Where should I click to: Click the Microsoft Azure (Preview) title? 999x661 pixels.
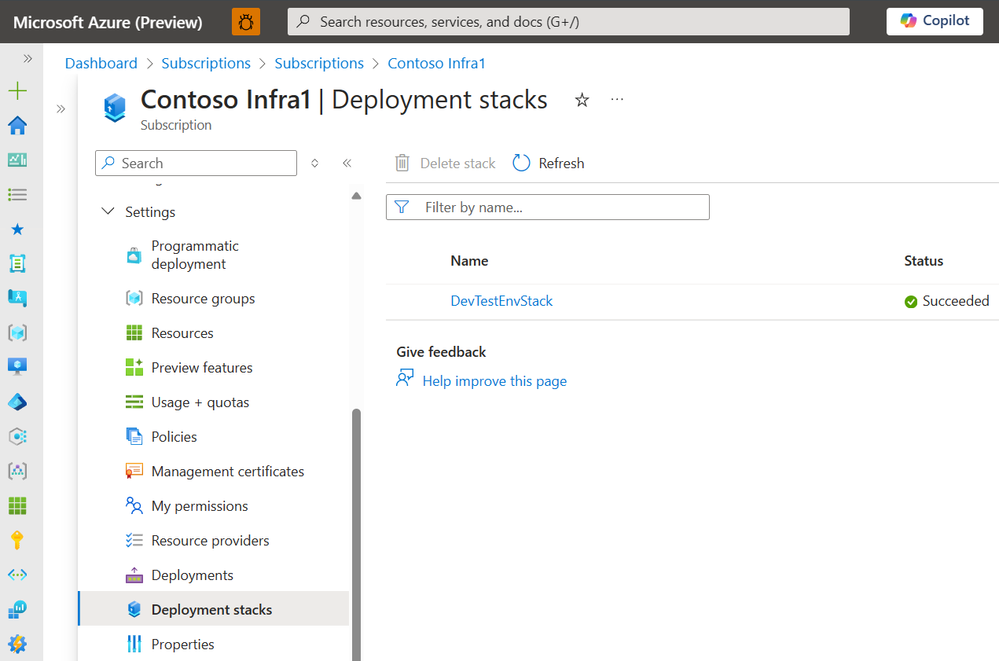pos(108,22)
